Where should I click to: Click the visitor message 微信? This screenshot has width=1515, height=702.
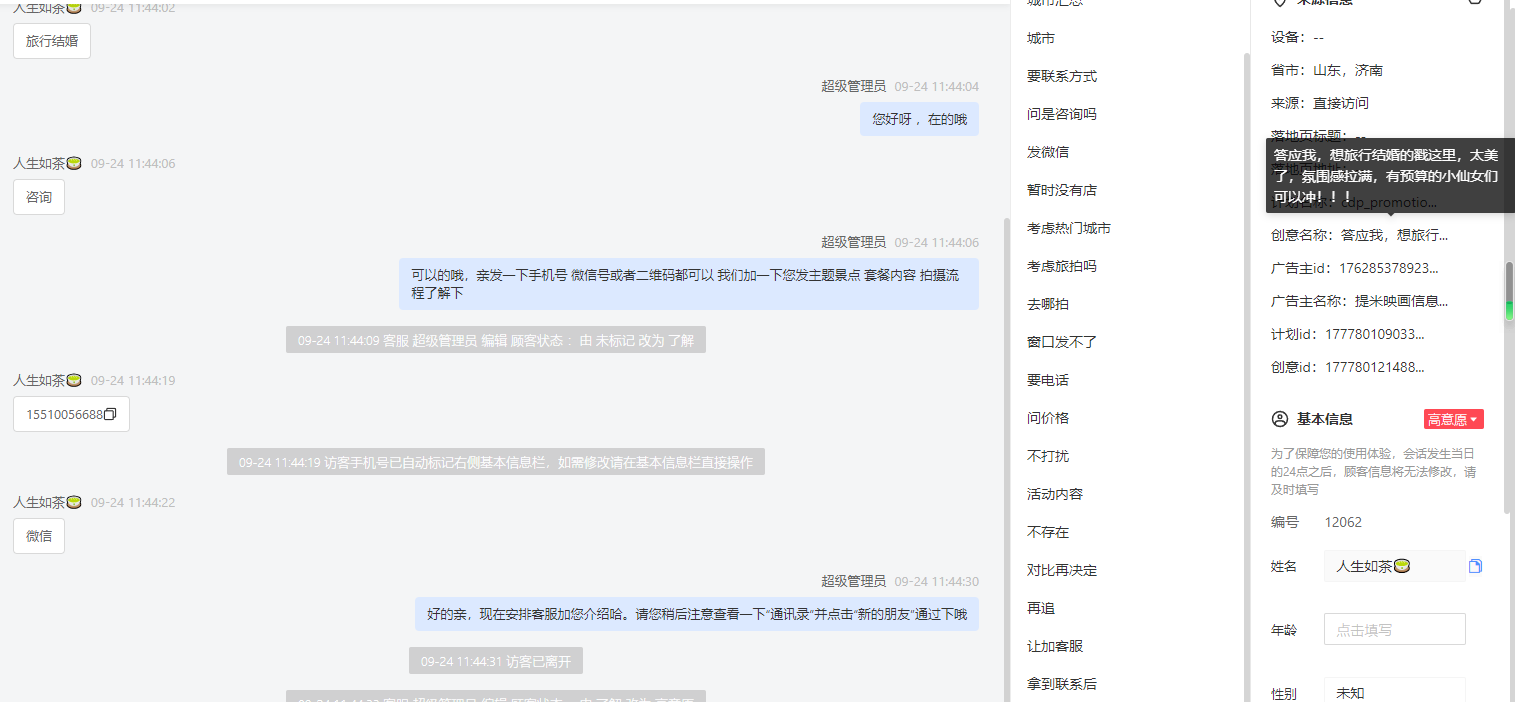pyautogui.click(x=39, y=536)
